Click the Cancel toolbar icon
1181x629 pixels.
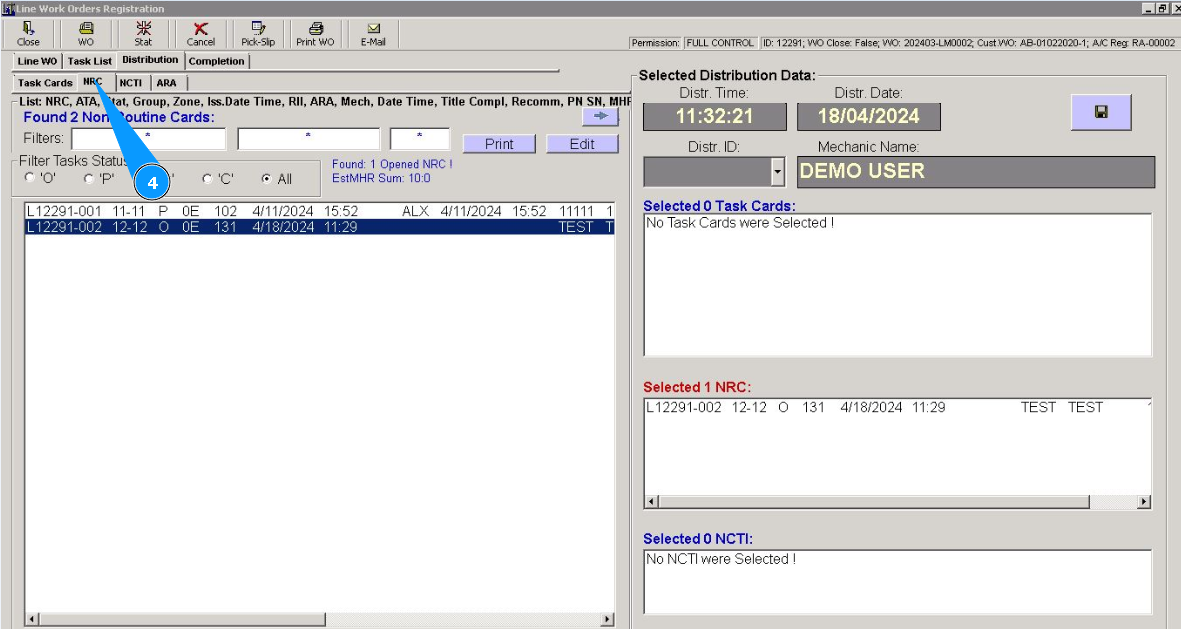(200, 34)
